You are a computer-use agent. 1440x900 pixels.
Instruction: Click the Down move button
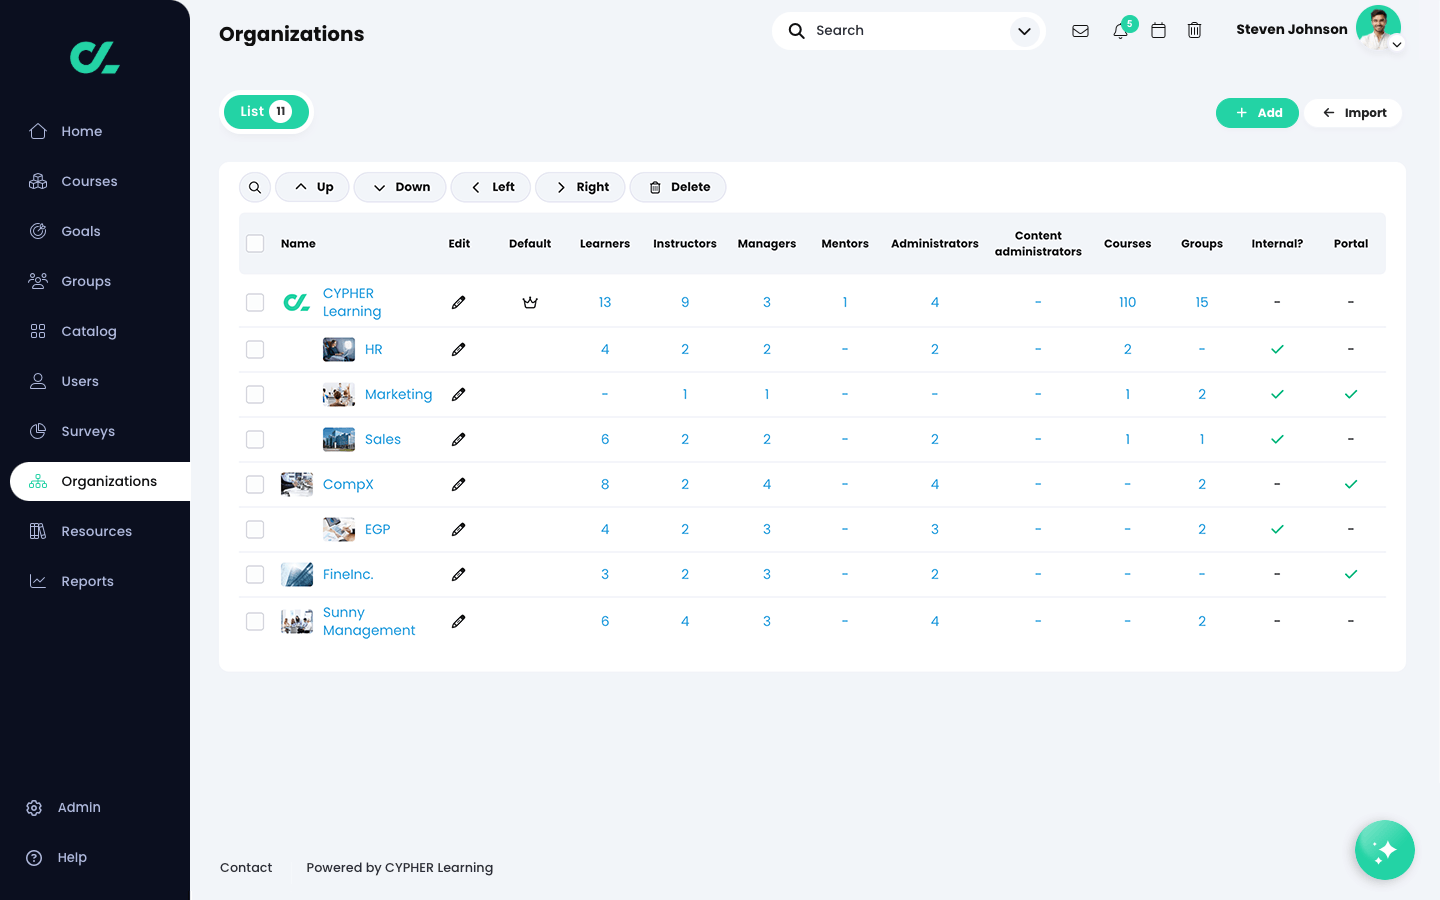[400, 187]
